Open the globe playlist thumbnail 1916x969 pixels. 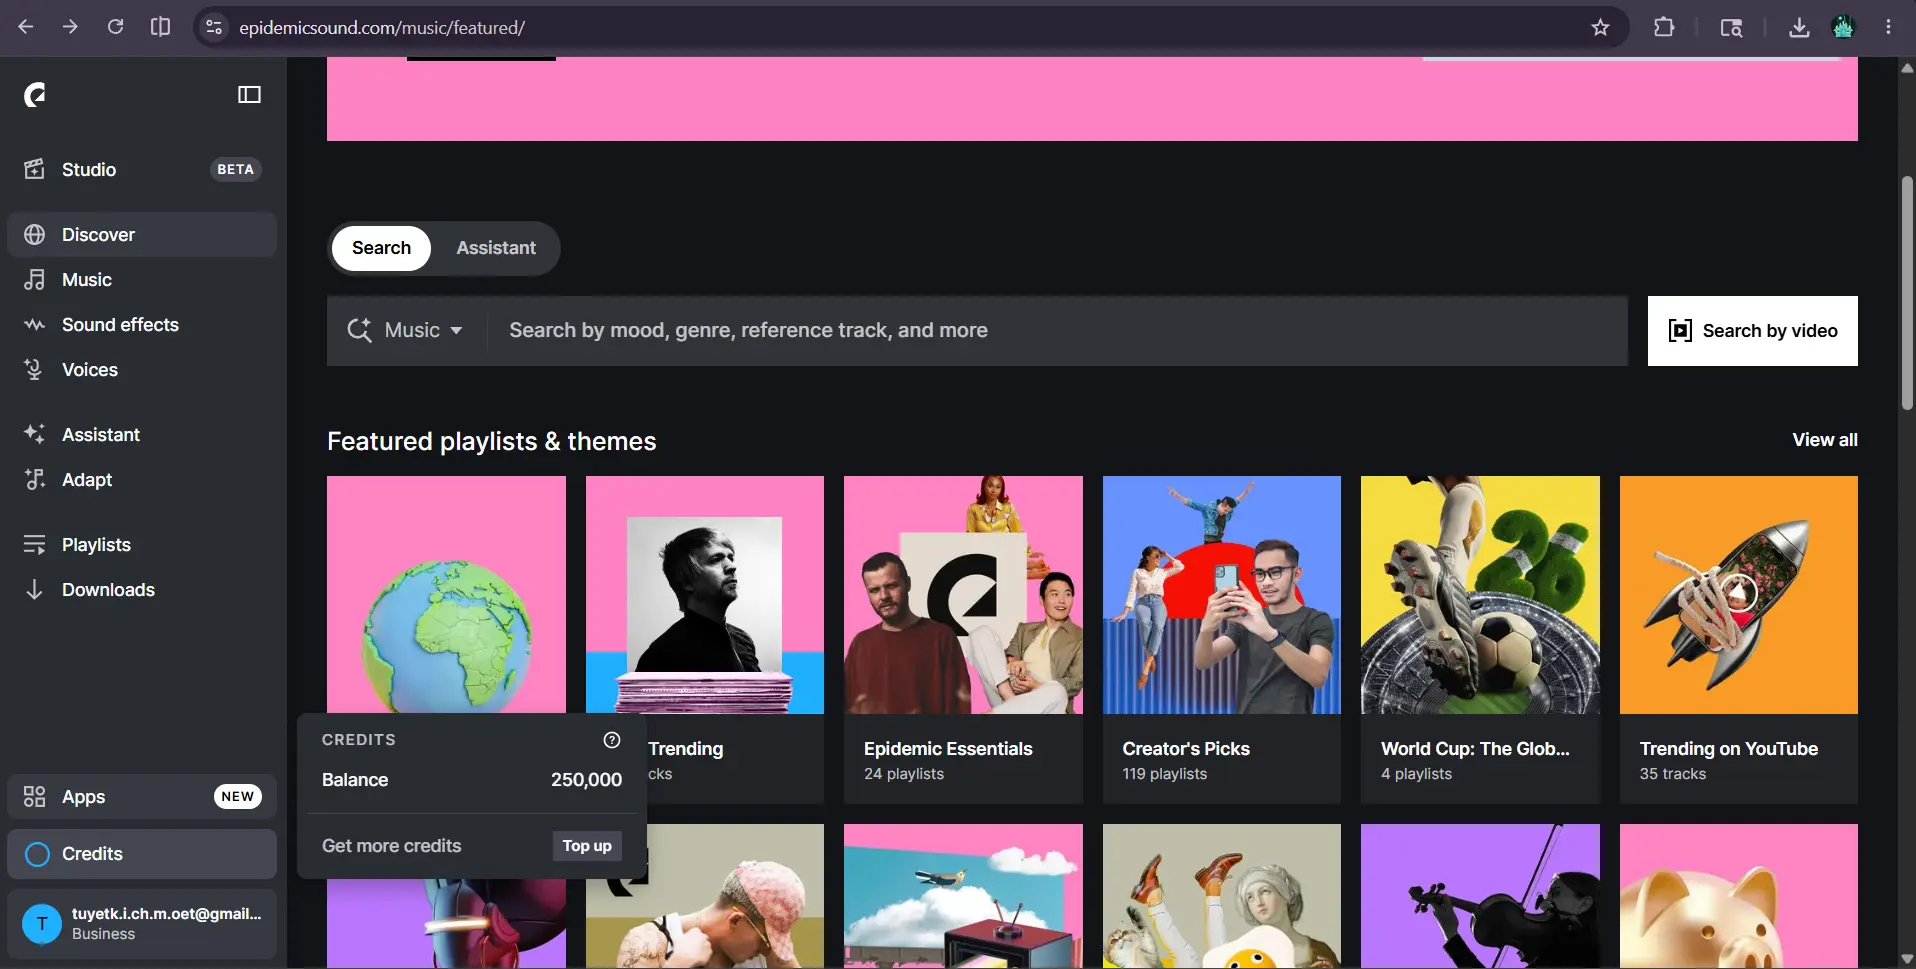[x=446, y=595]
